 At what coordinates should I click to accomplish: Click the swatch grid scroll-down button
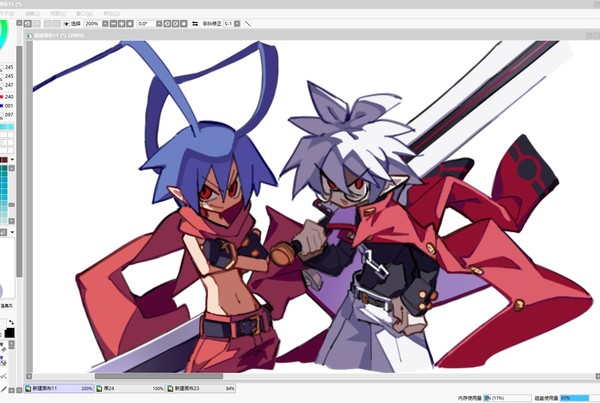tap(12, 221)
